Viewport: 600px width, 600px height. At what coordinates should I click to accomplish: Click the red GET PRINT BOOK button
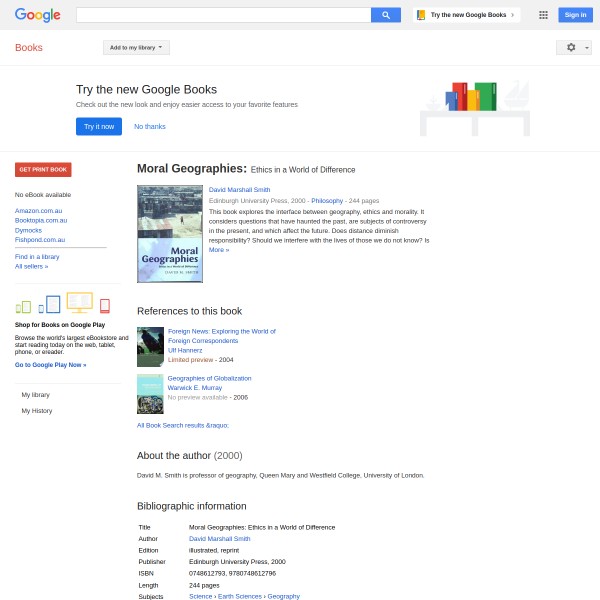click(x=43, y=170)
